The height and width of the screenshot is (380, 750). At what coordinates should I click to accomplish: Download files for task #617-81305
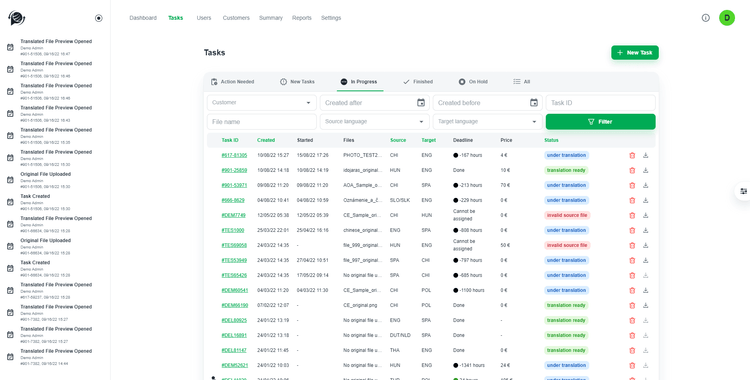tap(645, 156)
